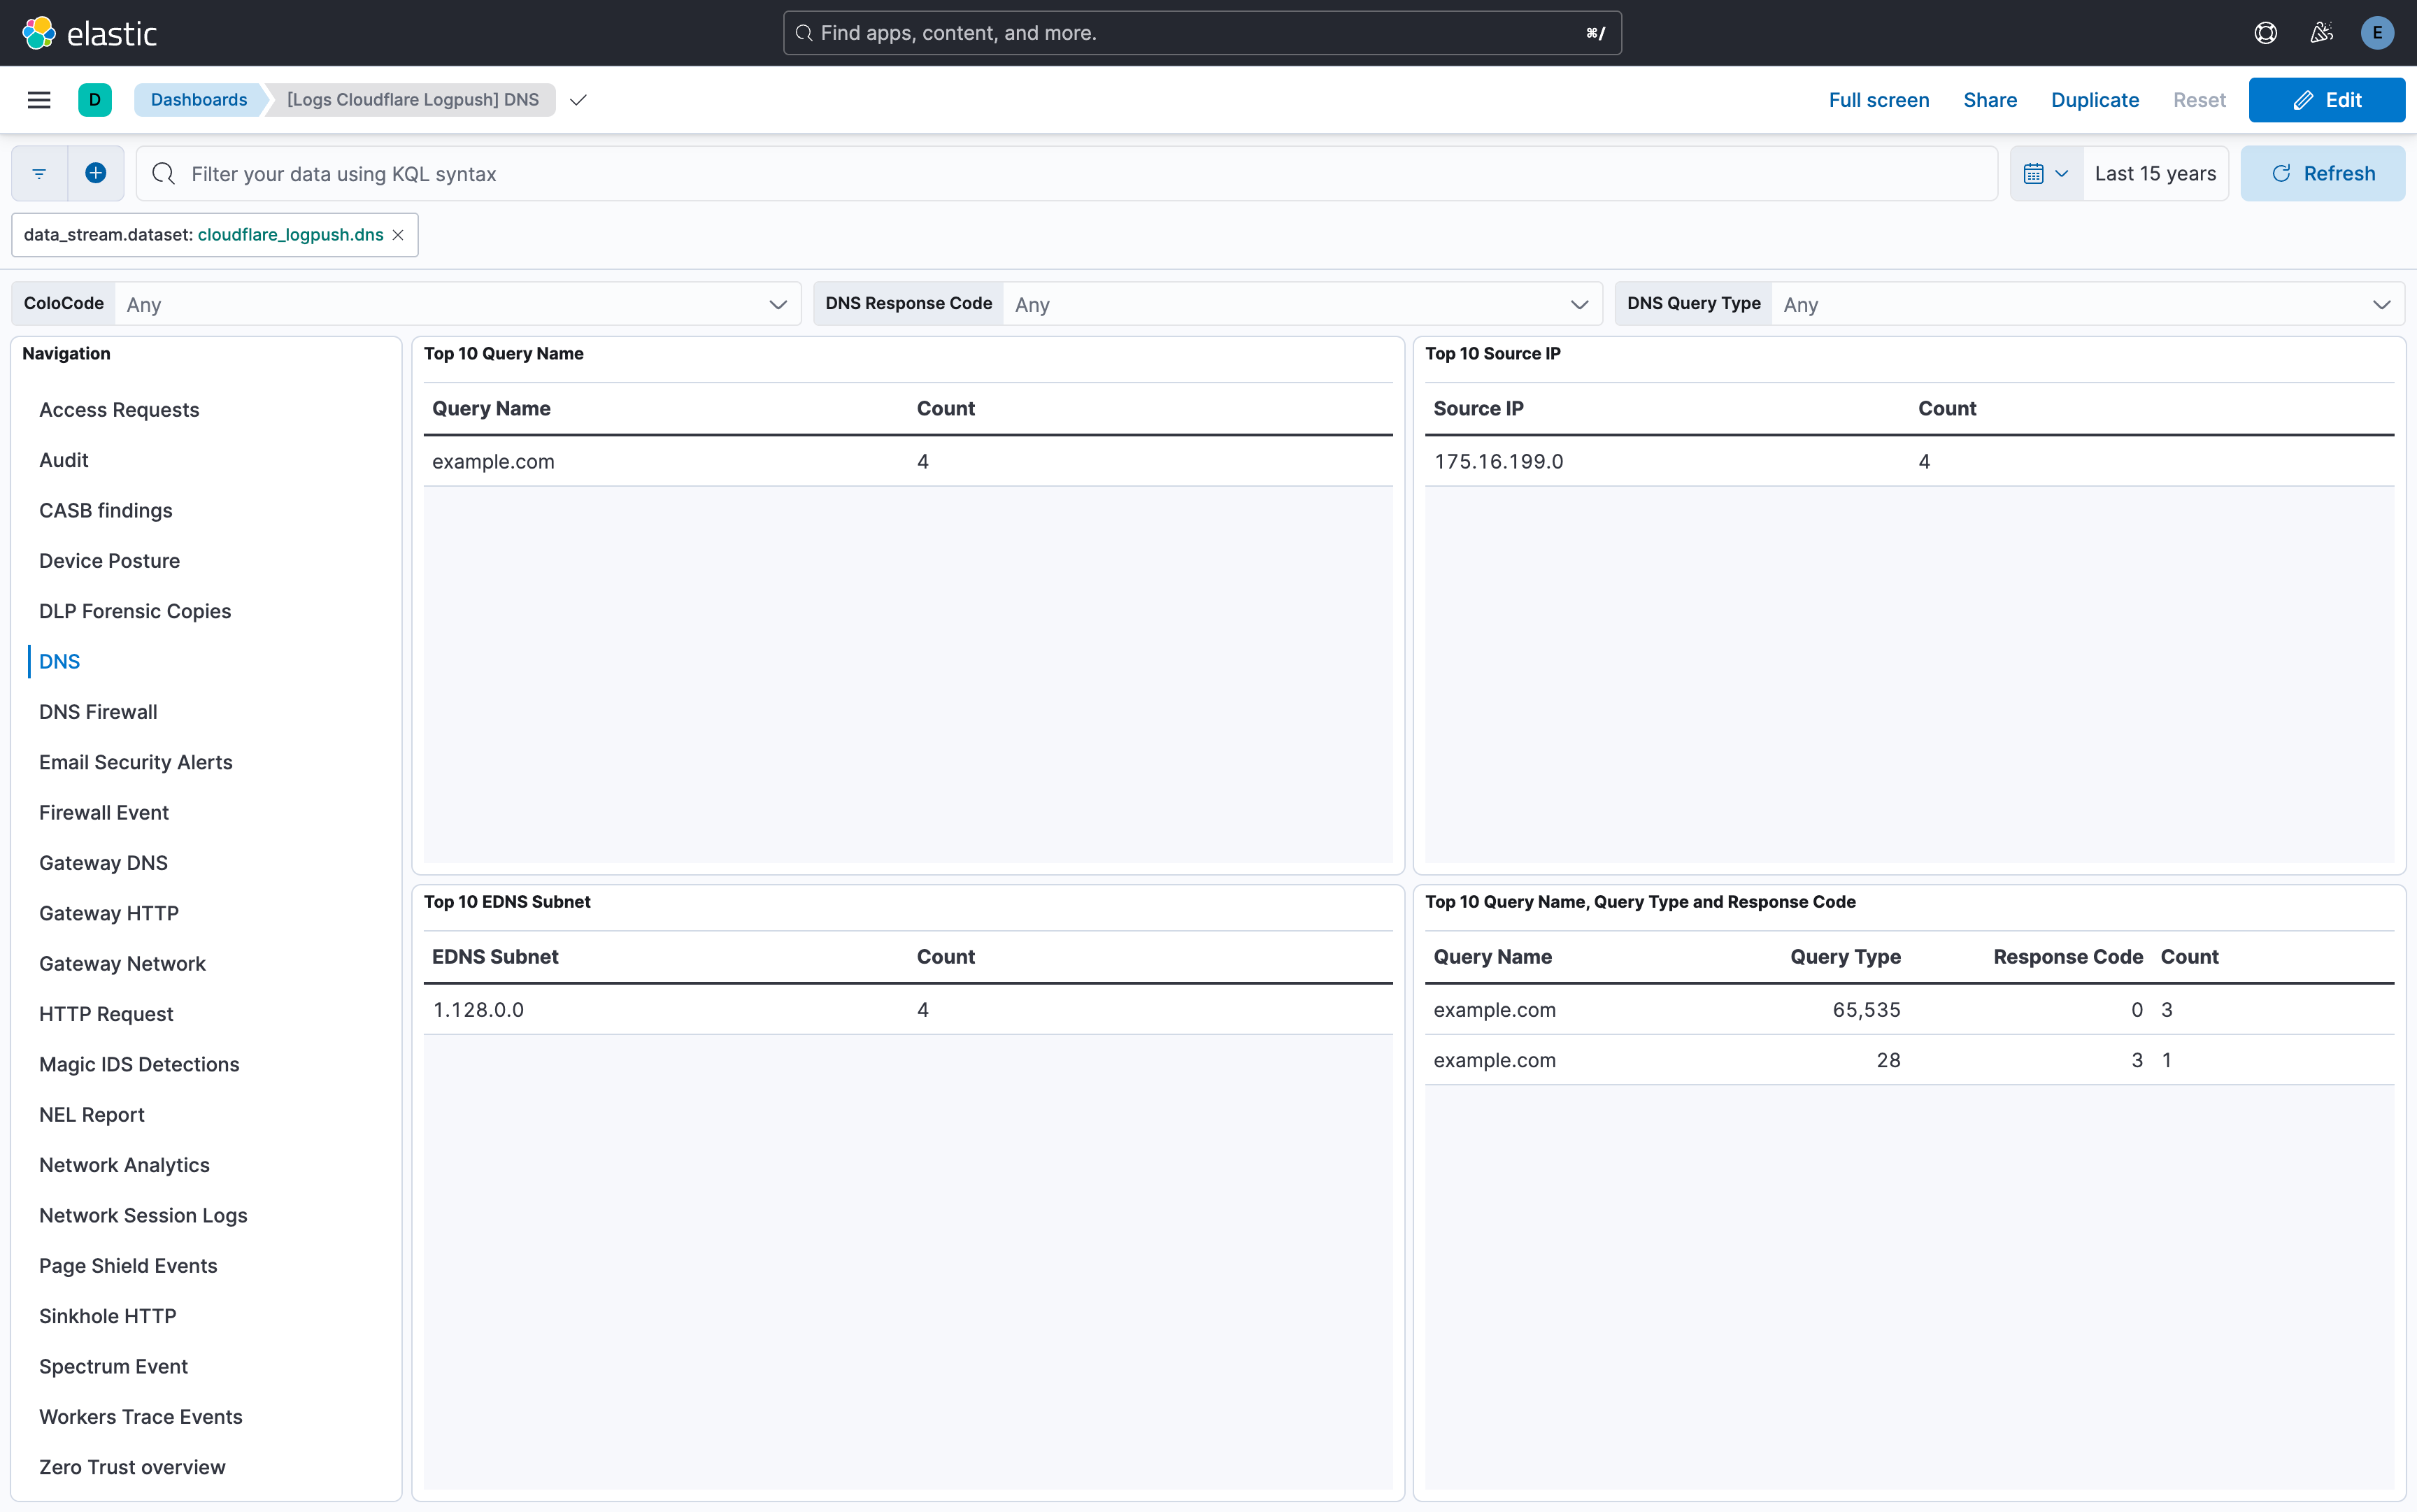The height and width of the screenshot is (1512, 2417).
Task: Click the global search field
Action: coord(1202,33)
